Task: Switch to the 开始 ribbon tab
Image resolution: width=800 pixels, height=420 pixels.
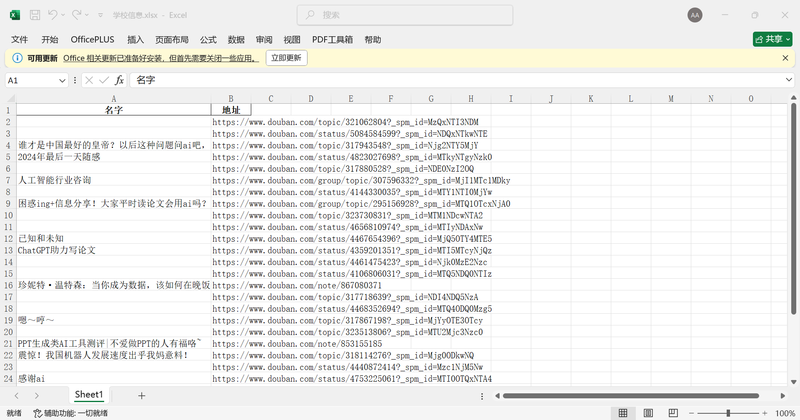Action: click(49, 39)
